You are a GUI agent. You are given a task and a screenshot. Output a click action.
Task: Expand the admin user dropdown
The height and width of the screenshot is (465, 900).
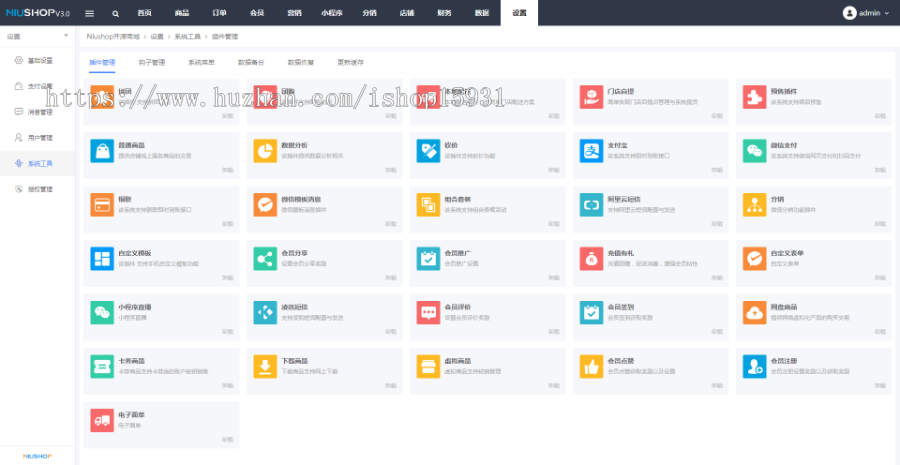862,13
